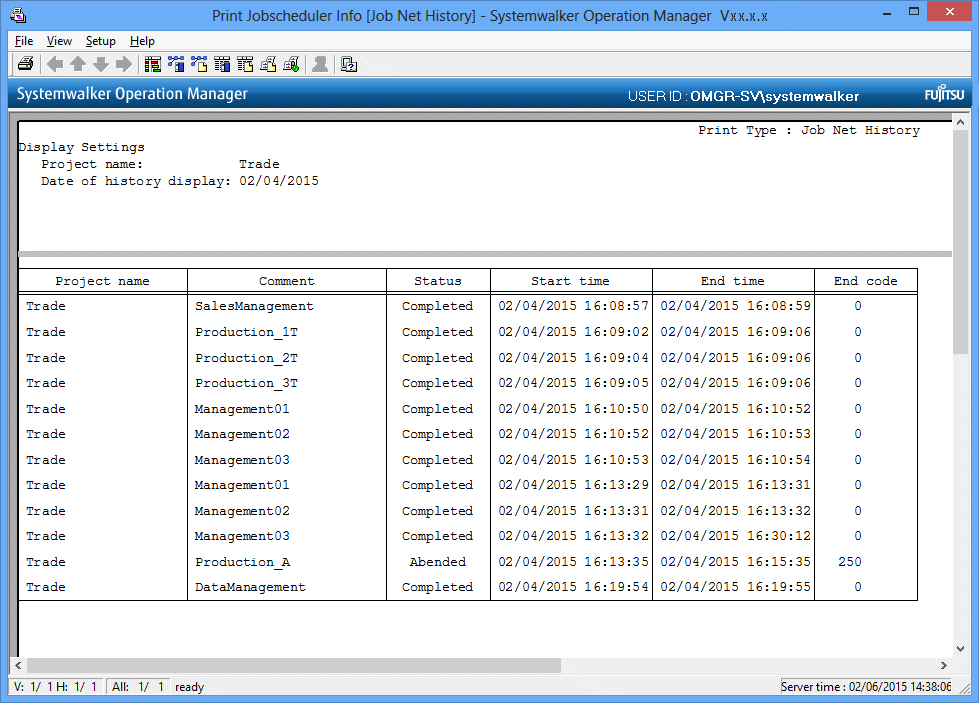Click the yellow page with green check icon
The image size is (979, 703).
pyautogui.click(x=291, y=65)
